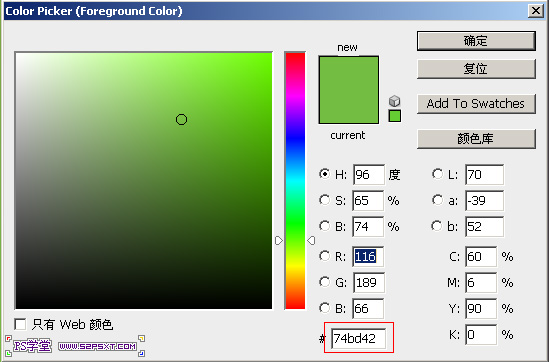The width and height of the screenshot is (549, 362).
Task: Click the Y yellow field showing 90
Action: [481, 308]
